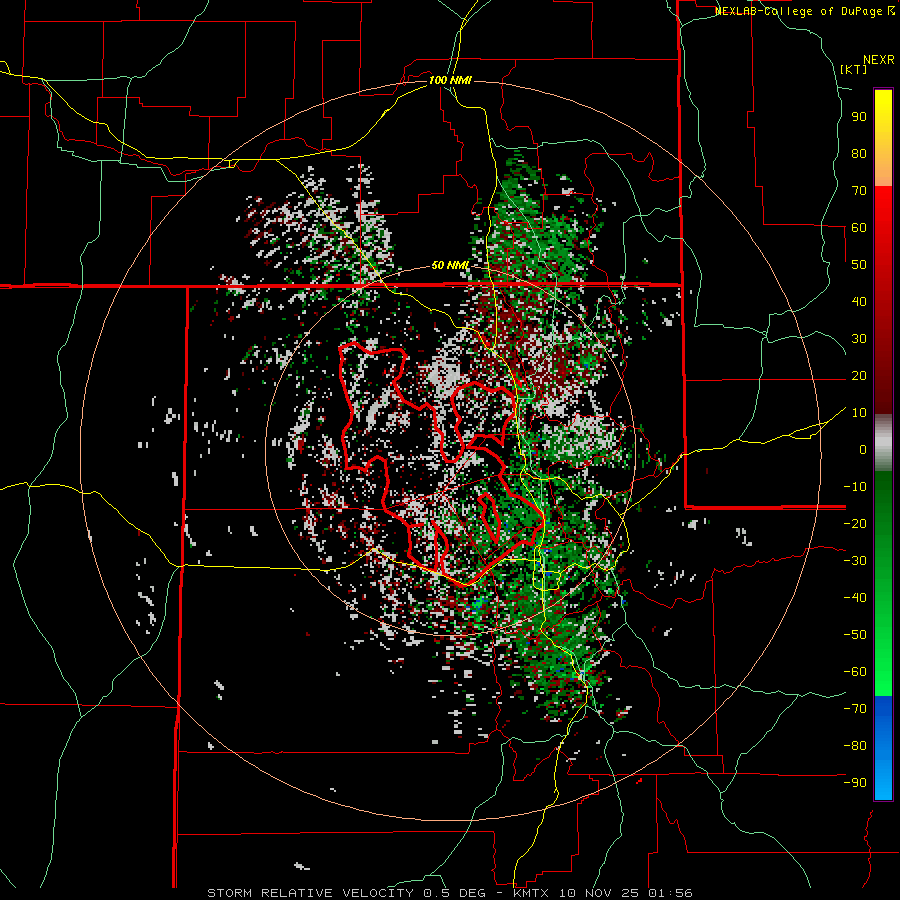Click the positive "70" scale label

[x=859, y=191]
